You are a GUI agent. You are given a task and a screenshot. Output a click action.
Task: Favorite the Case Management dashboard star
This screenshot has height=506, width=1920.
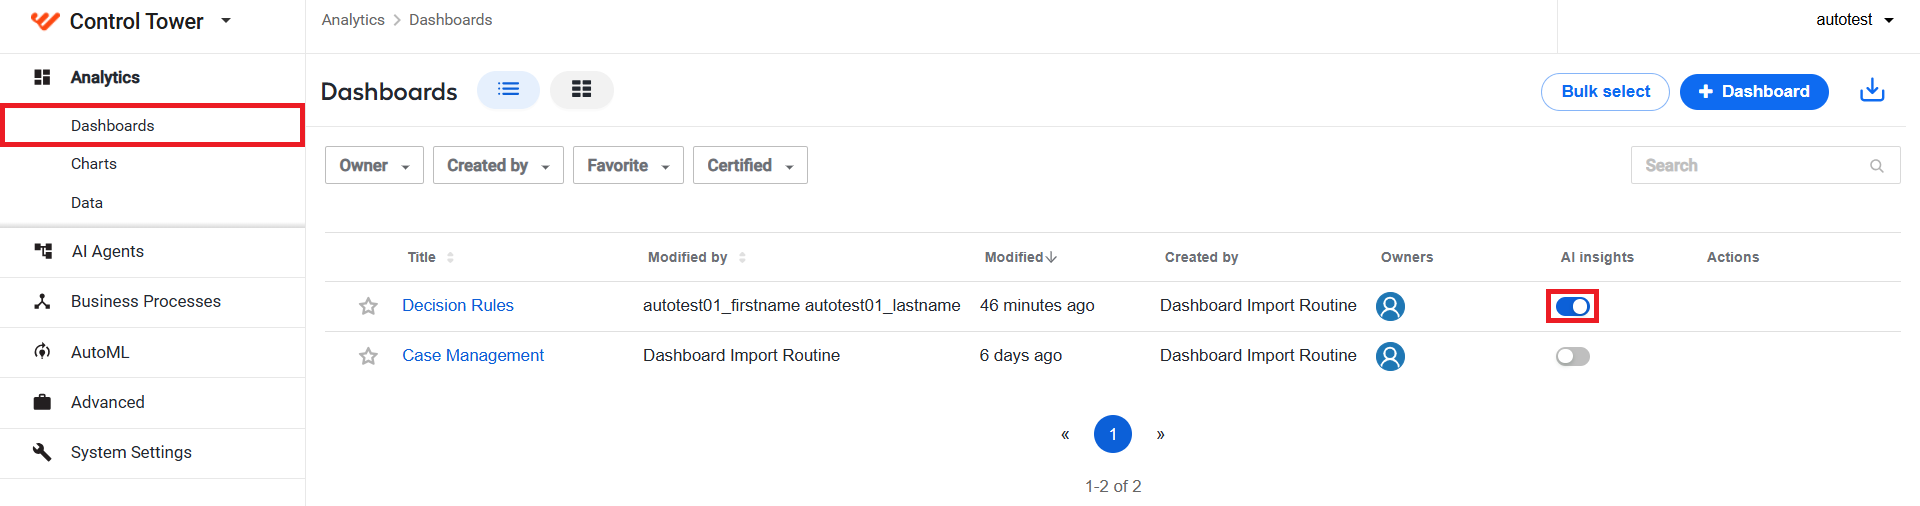pyautogui.click(x=368, y=356)
